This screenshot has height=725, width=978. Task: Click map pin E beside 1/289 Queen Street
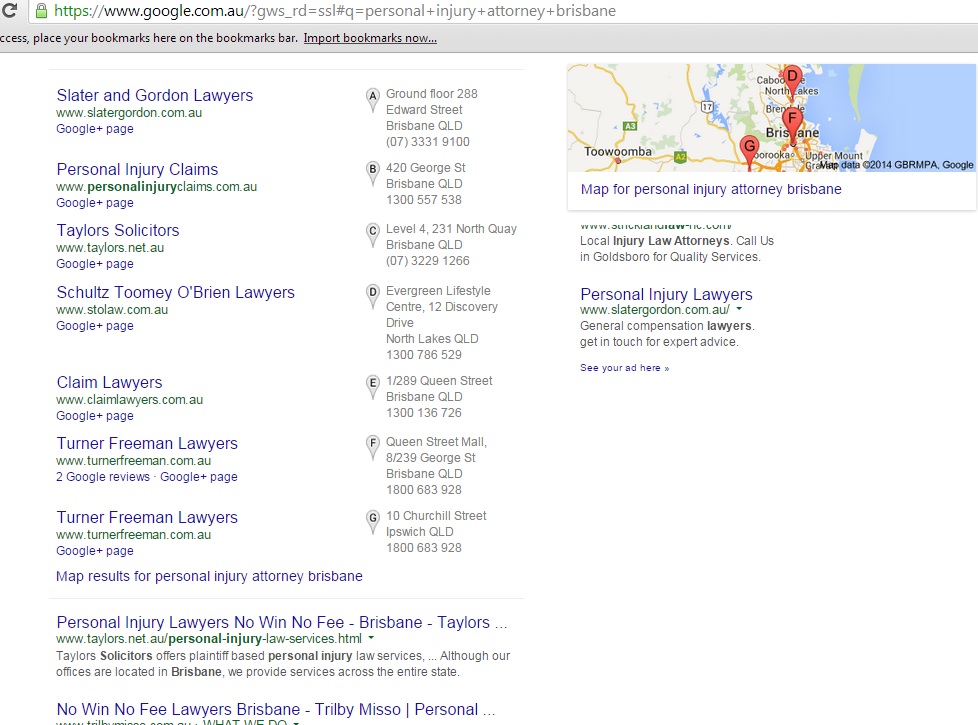click(x=372, y=387)
